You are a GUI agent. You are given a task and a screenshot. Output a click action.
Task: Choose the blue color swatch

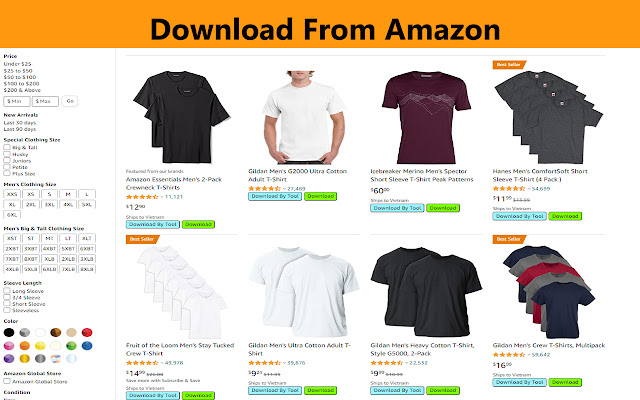[87, 346]
